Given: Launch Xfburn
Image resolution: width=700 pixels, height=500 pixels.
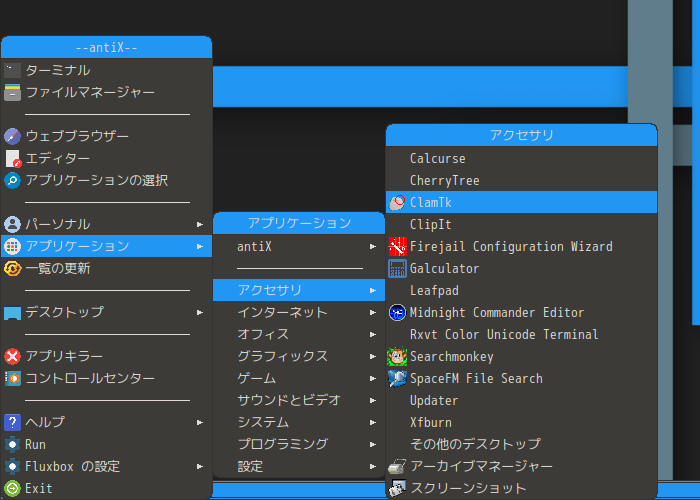Looking at the screenshot, I should (521, 422).
